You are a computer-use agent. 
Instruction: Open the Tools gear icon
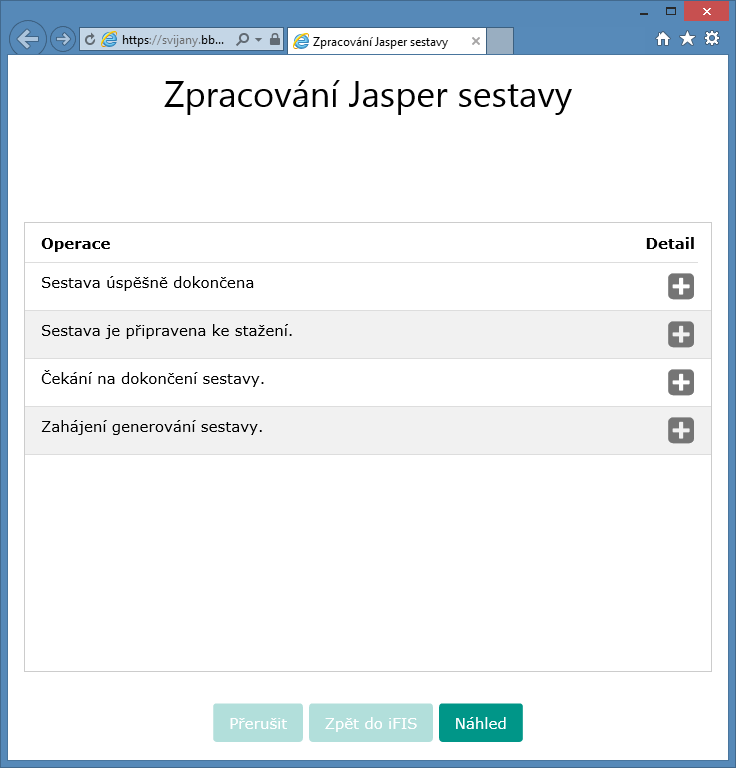click(x=712, y=38)
